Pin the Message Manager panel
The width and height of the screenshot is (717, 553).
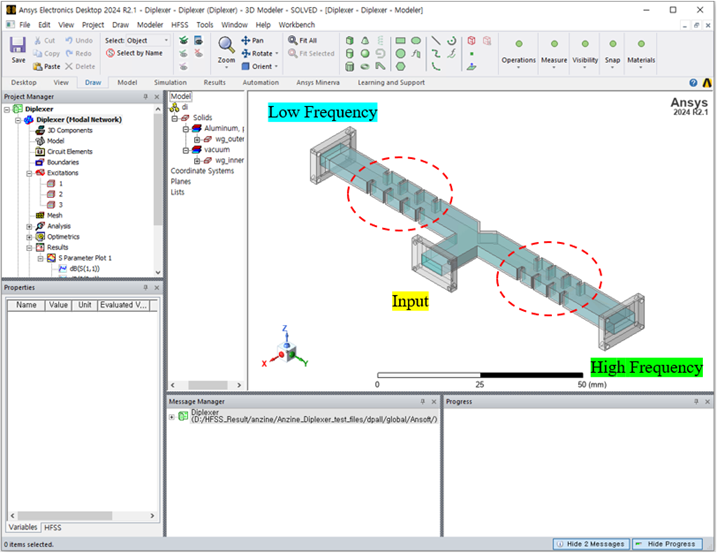423,401
